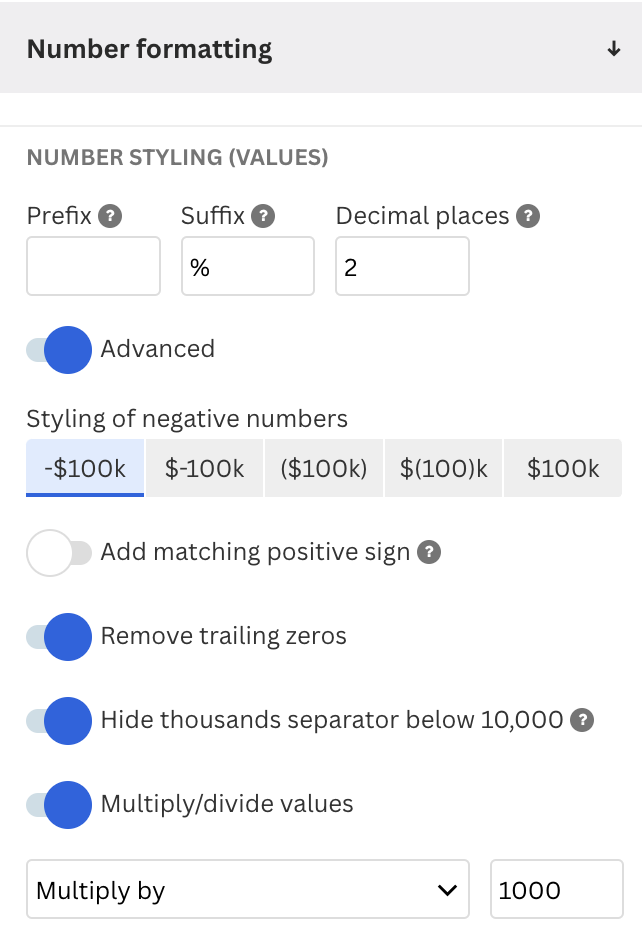Open the Decimal places help icon

tap(528, 216)
